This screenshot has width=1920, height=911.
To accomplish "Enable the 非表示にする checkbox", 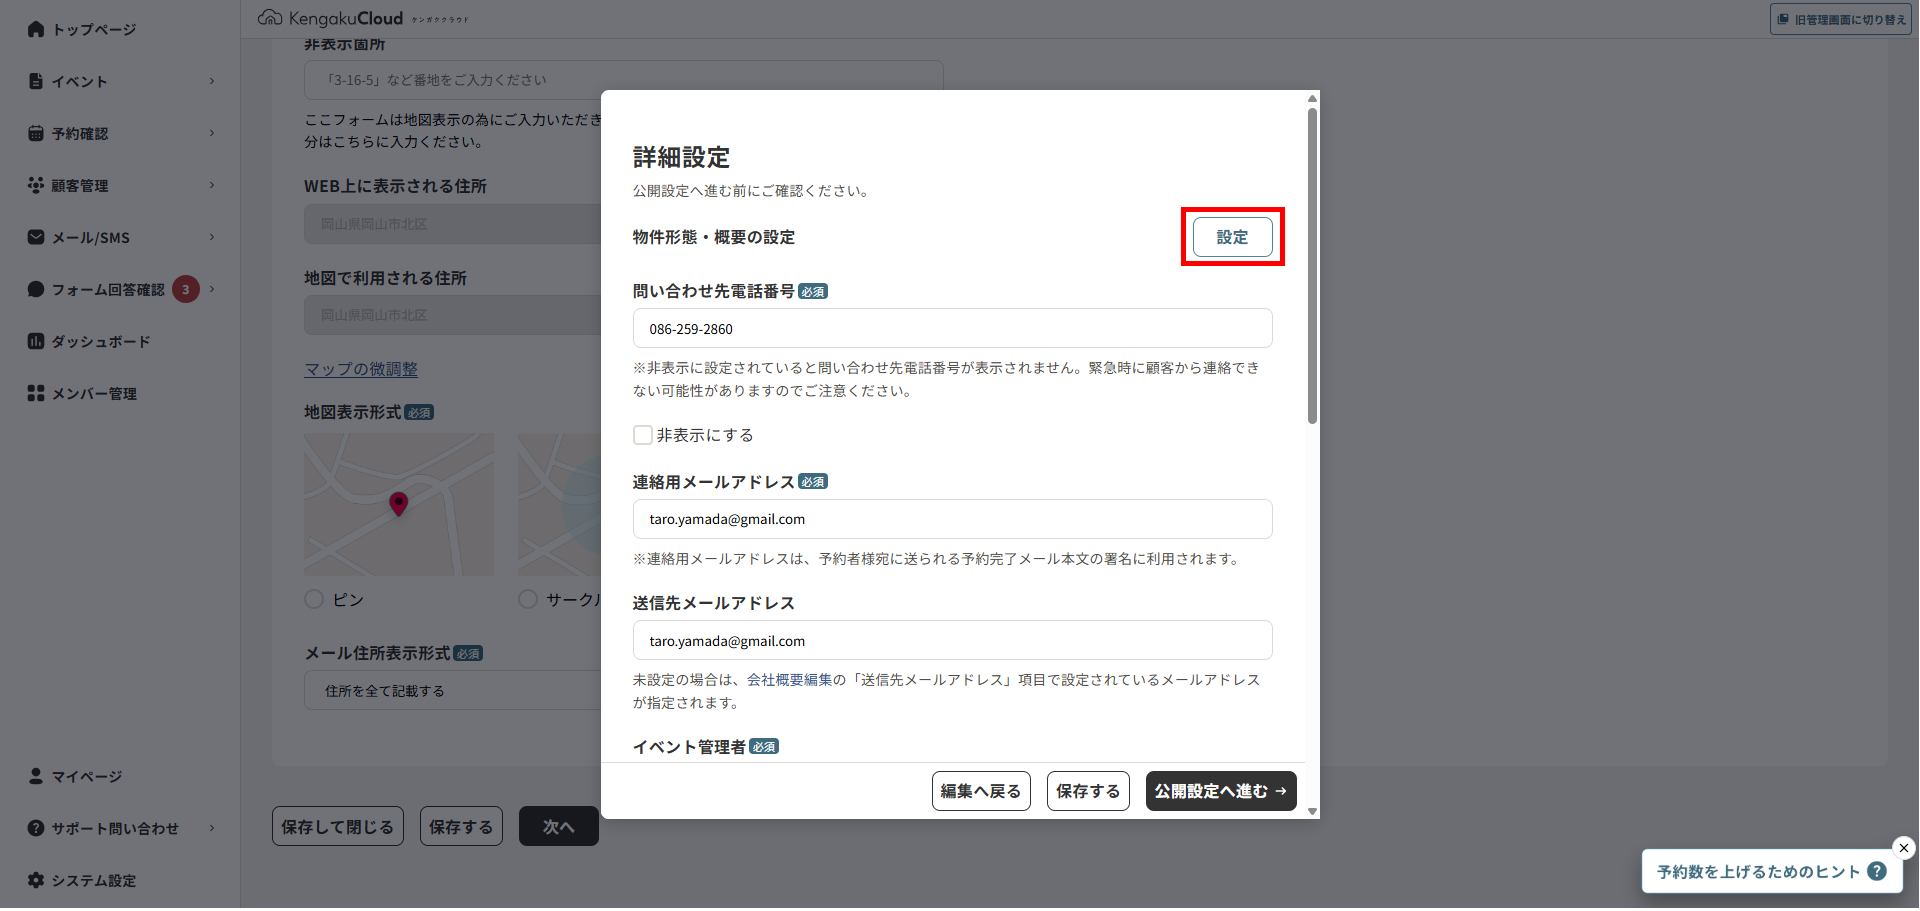I will coord(643,435).
